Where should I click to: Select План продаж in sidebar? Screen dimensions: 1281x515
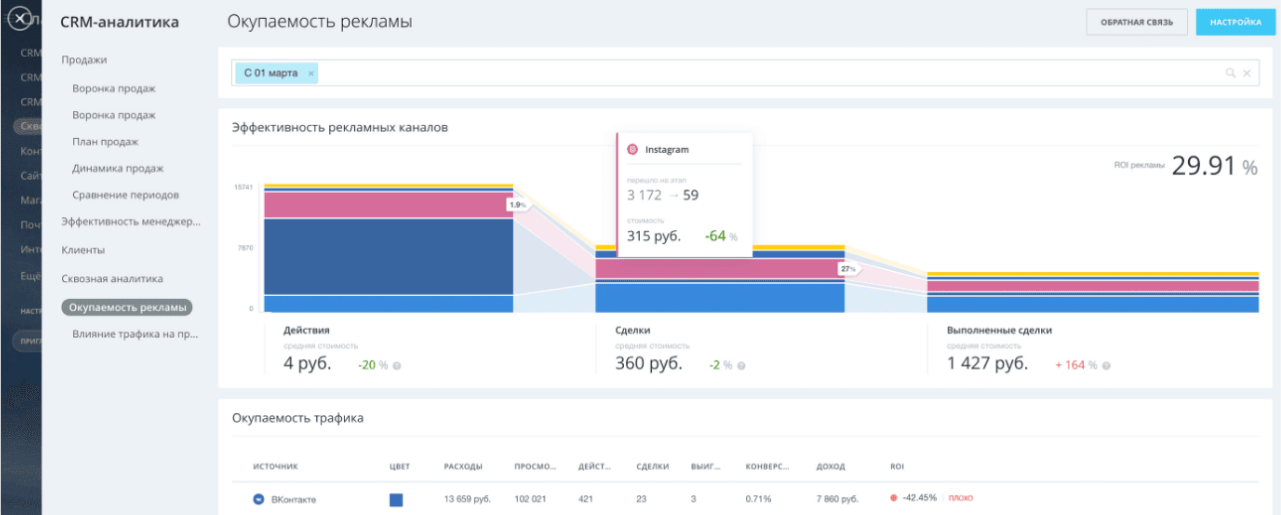point(105,142)
